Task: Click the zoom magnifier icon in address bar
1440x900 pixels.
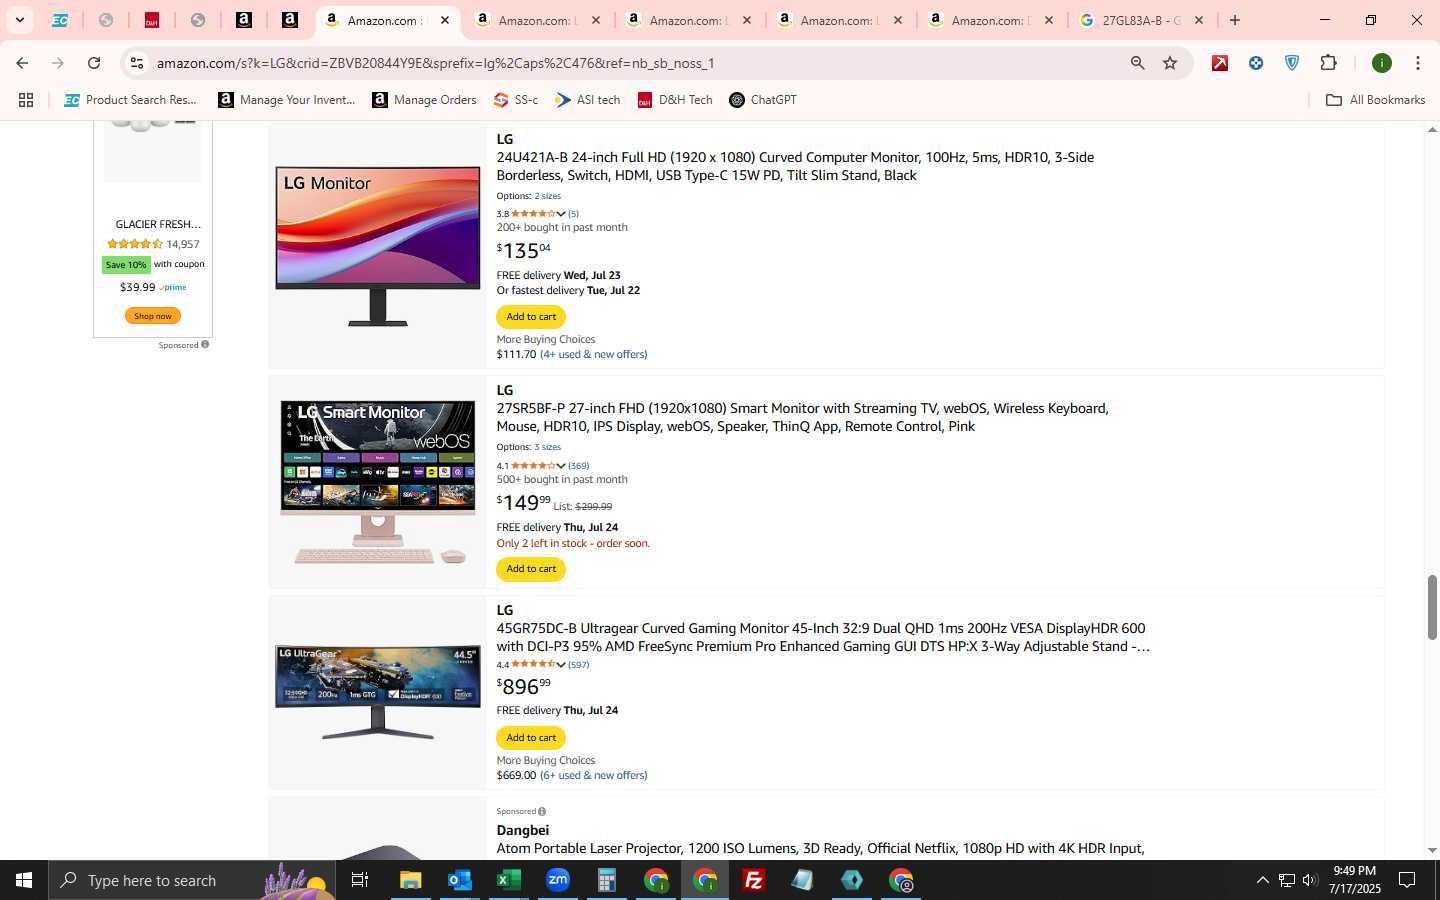Action: (1137, 63)
